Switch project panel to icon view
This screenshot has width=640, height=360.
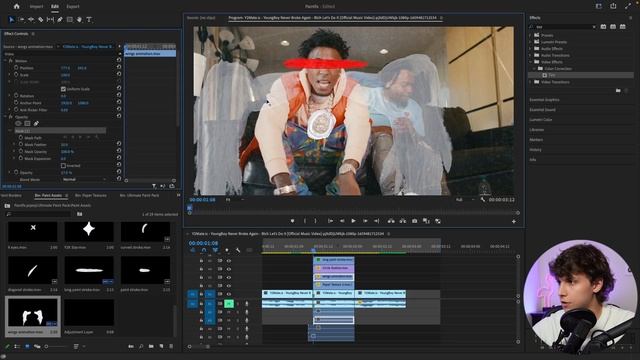pos(27,346)
